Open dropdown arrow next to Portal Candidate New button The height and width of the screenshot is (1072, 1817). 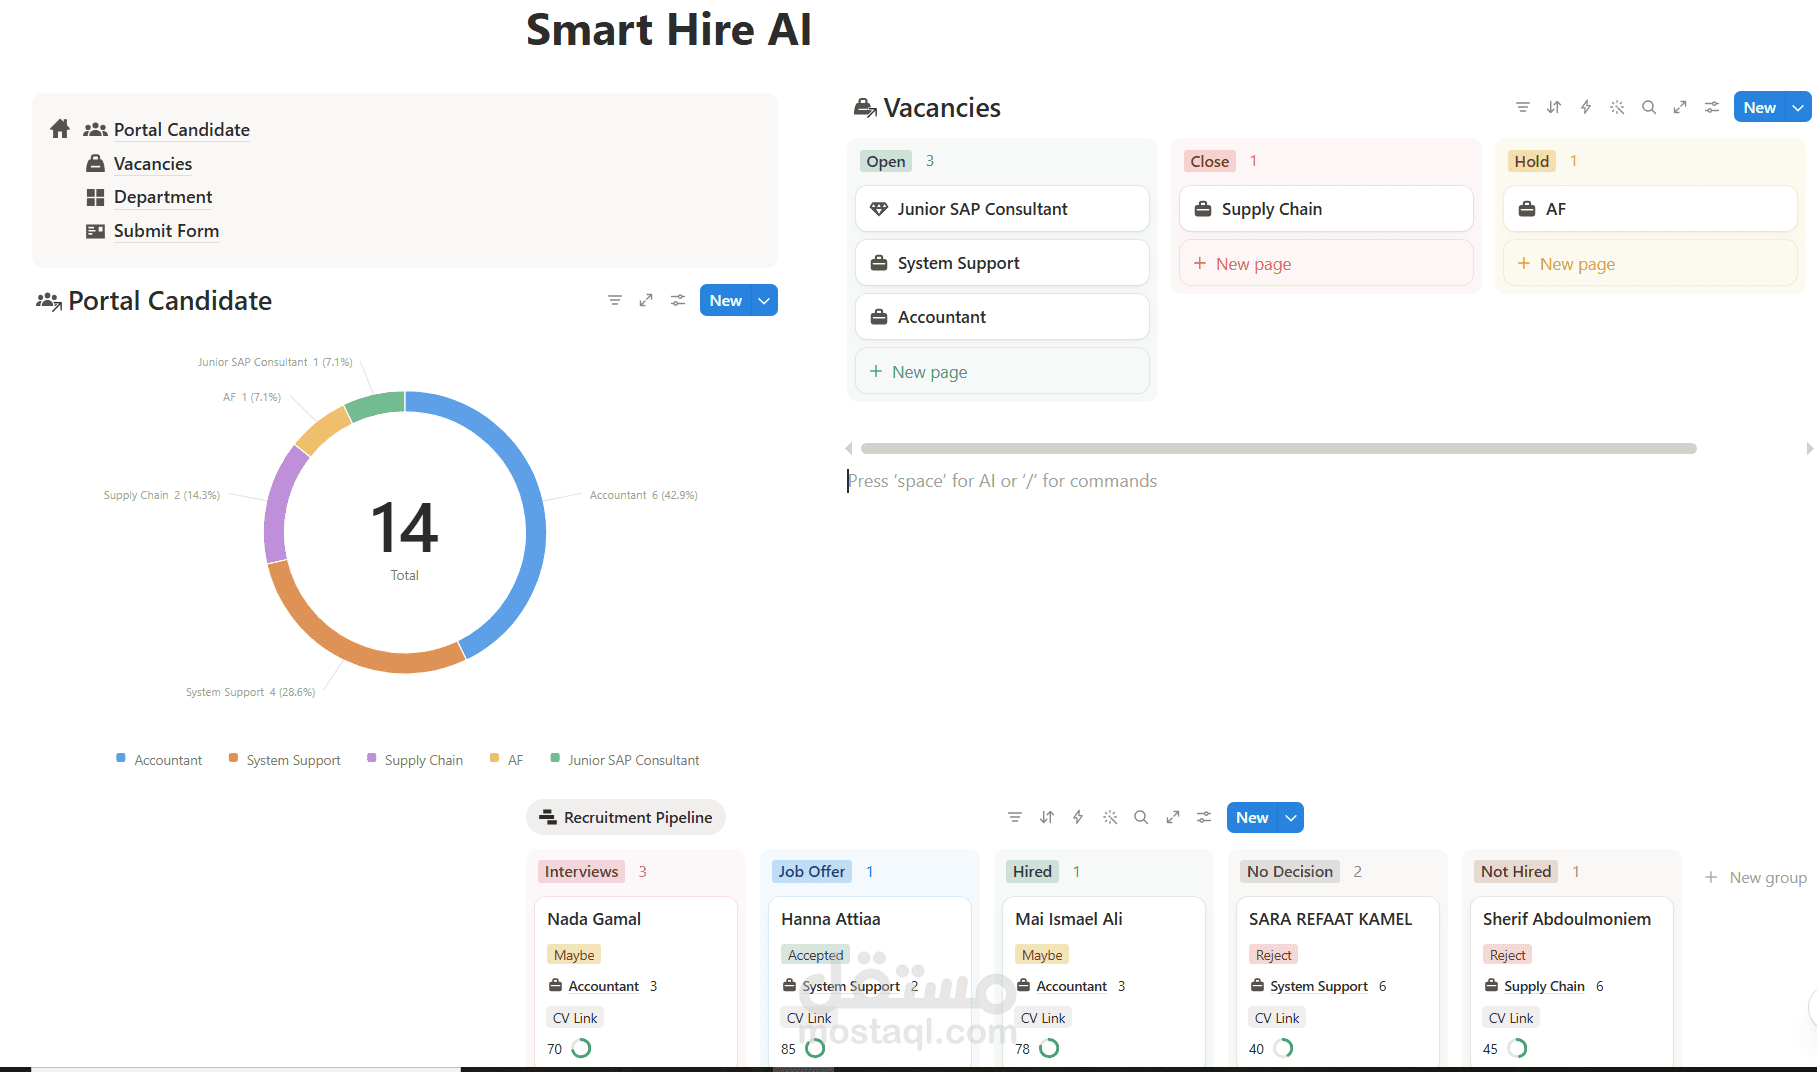[x=764, y=301]
